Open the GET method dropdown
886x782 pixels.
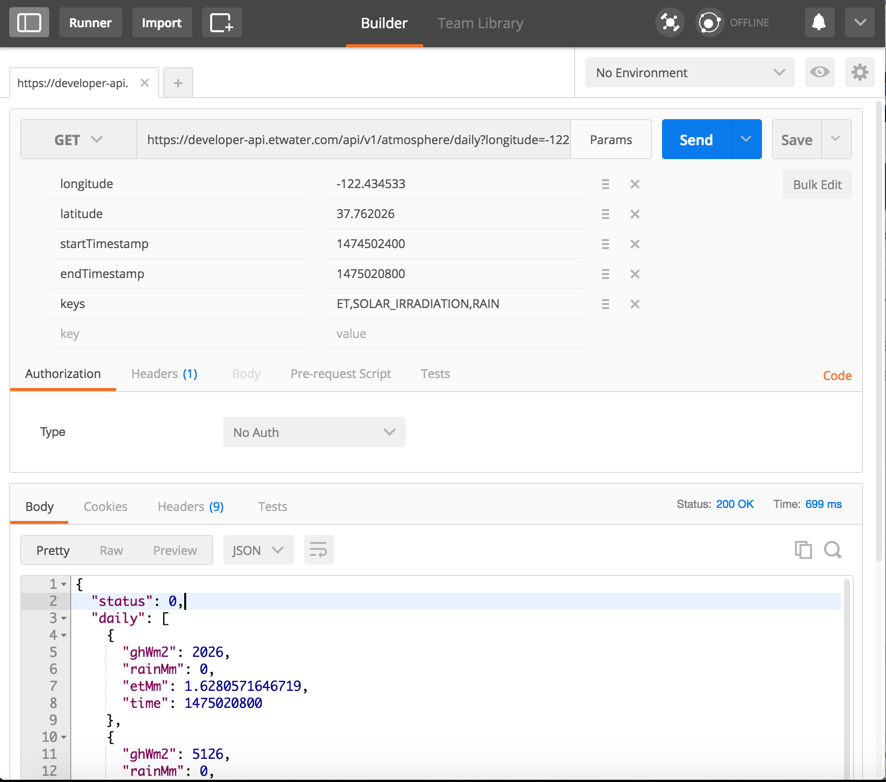pos(78,140)
